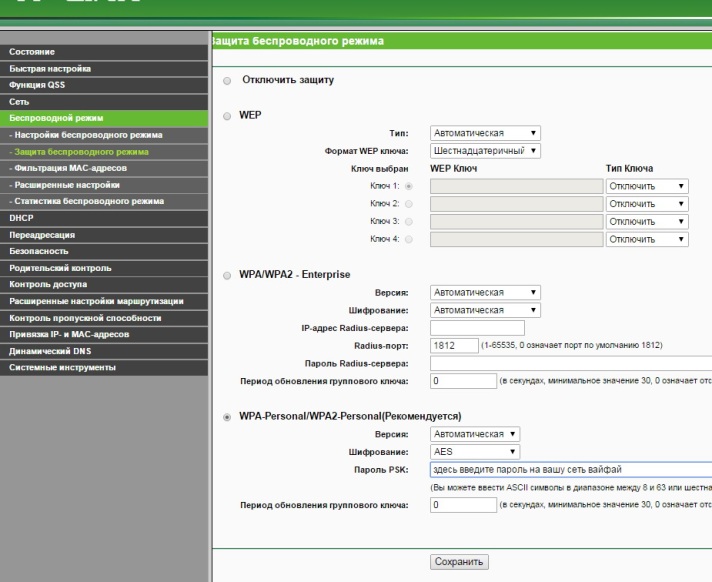Select the WEP security radio button

tap(227, 115)
